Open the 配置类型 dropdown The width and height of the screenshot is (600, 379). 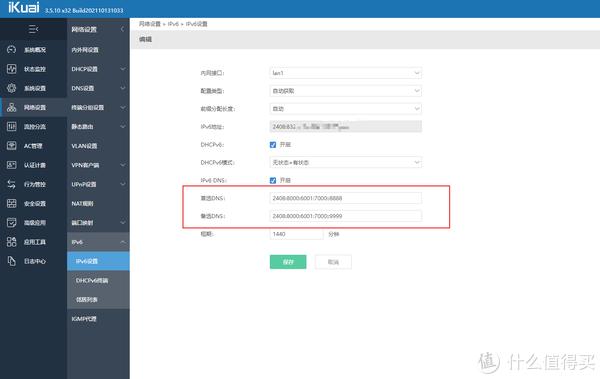(x=346, y=91)
